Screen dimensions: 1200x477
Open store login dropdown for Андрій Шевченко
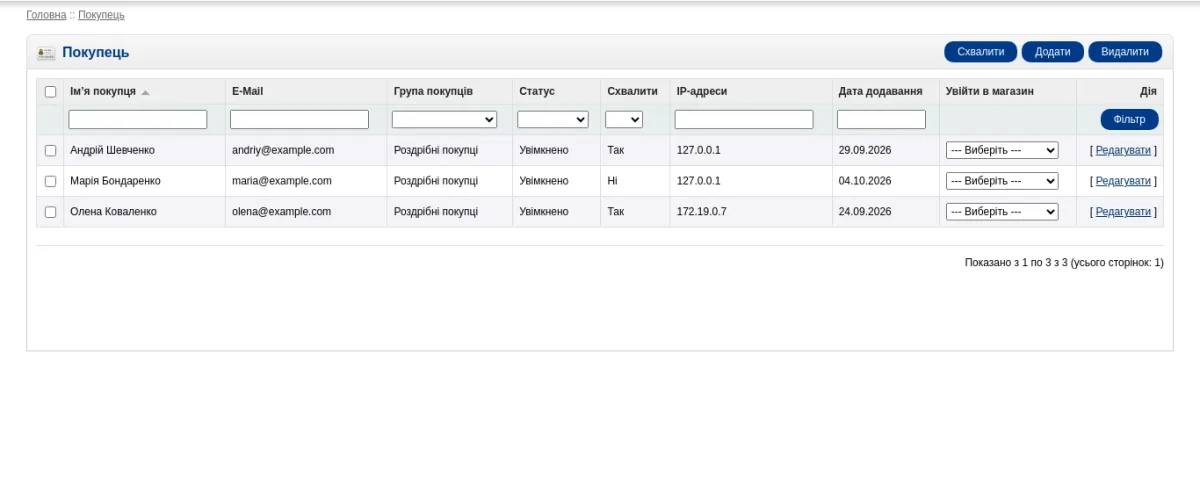[1002, 150]
